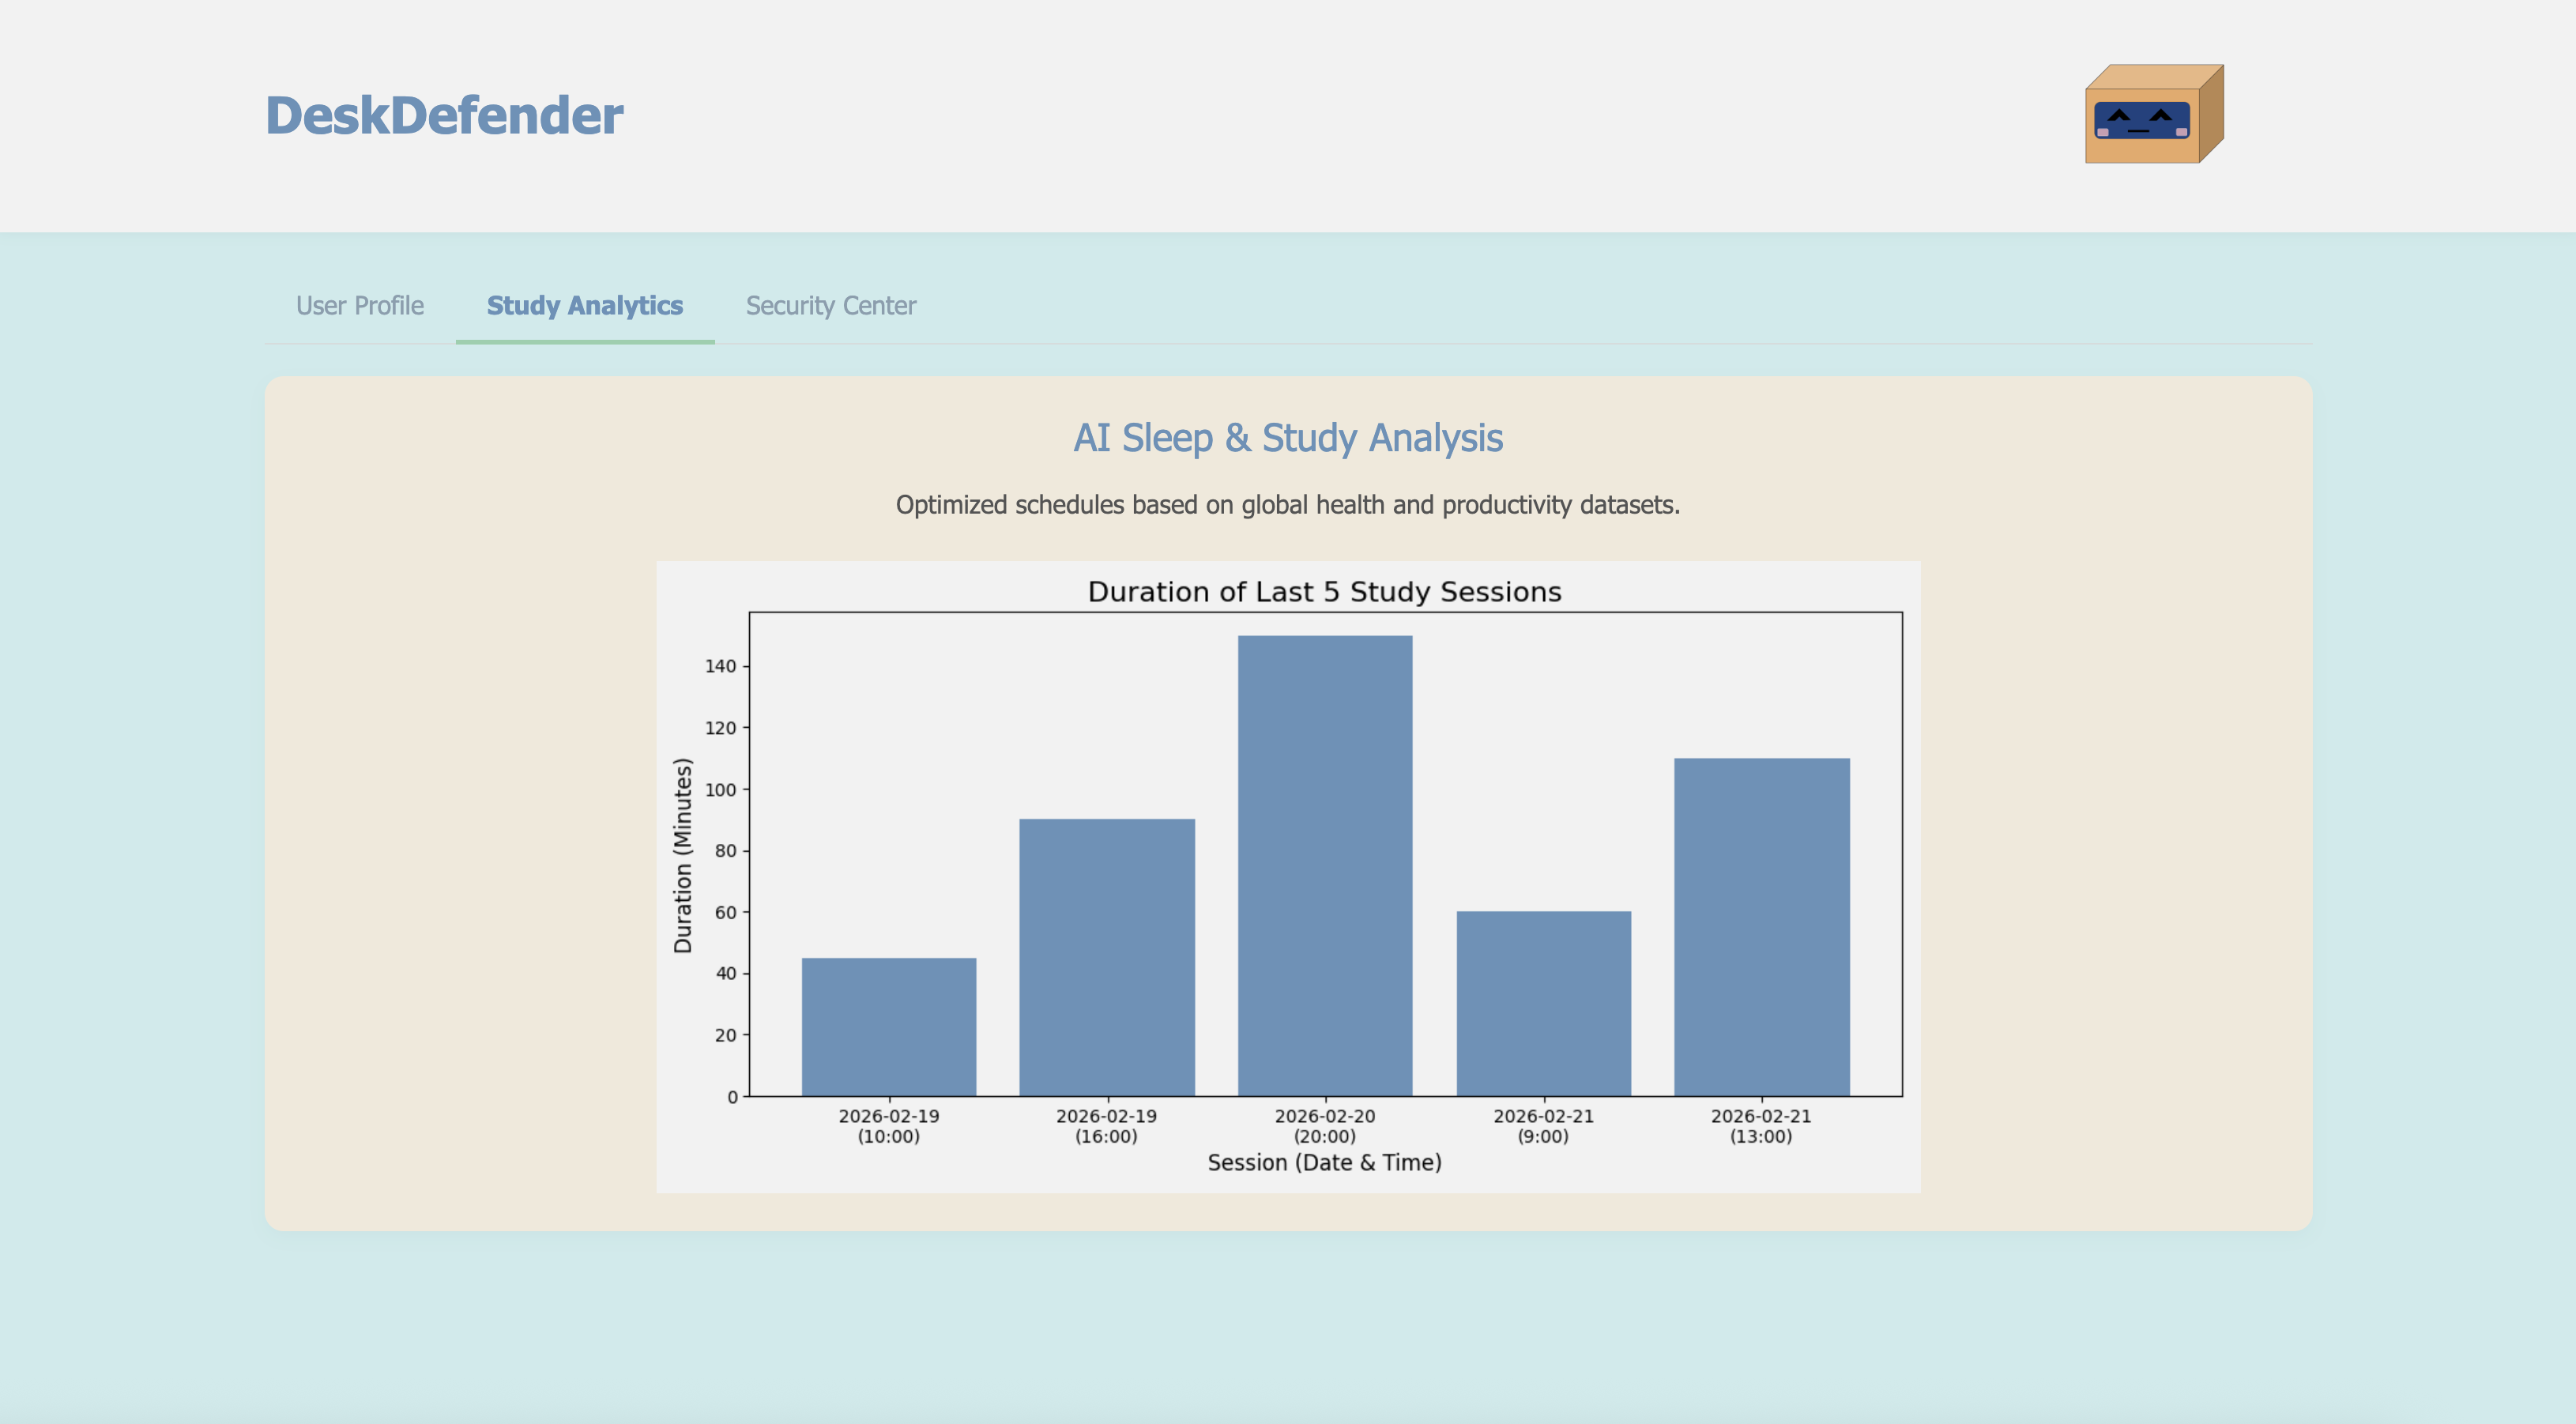This screenshot has width=2576, height=1424.
Task: Click the chart title Duration of Last 5 Study Sessions
Action: [x=1324, y=592]
